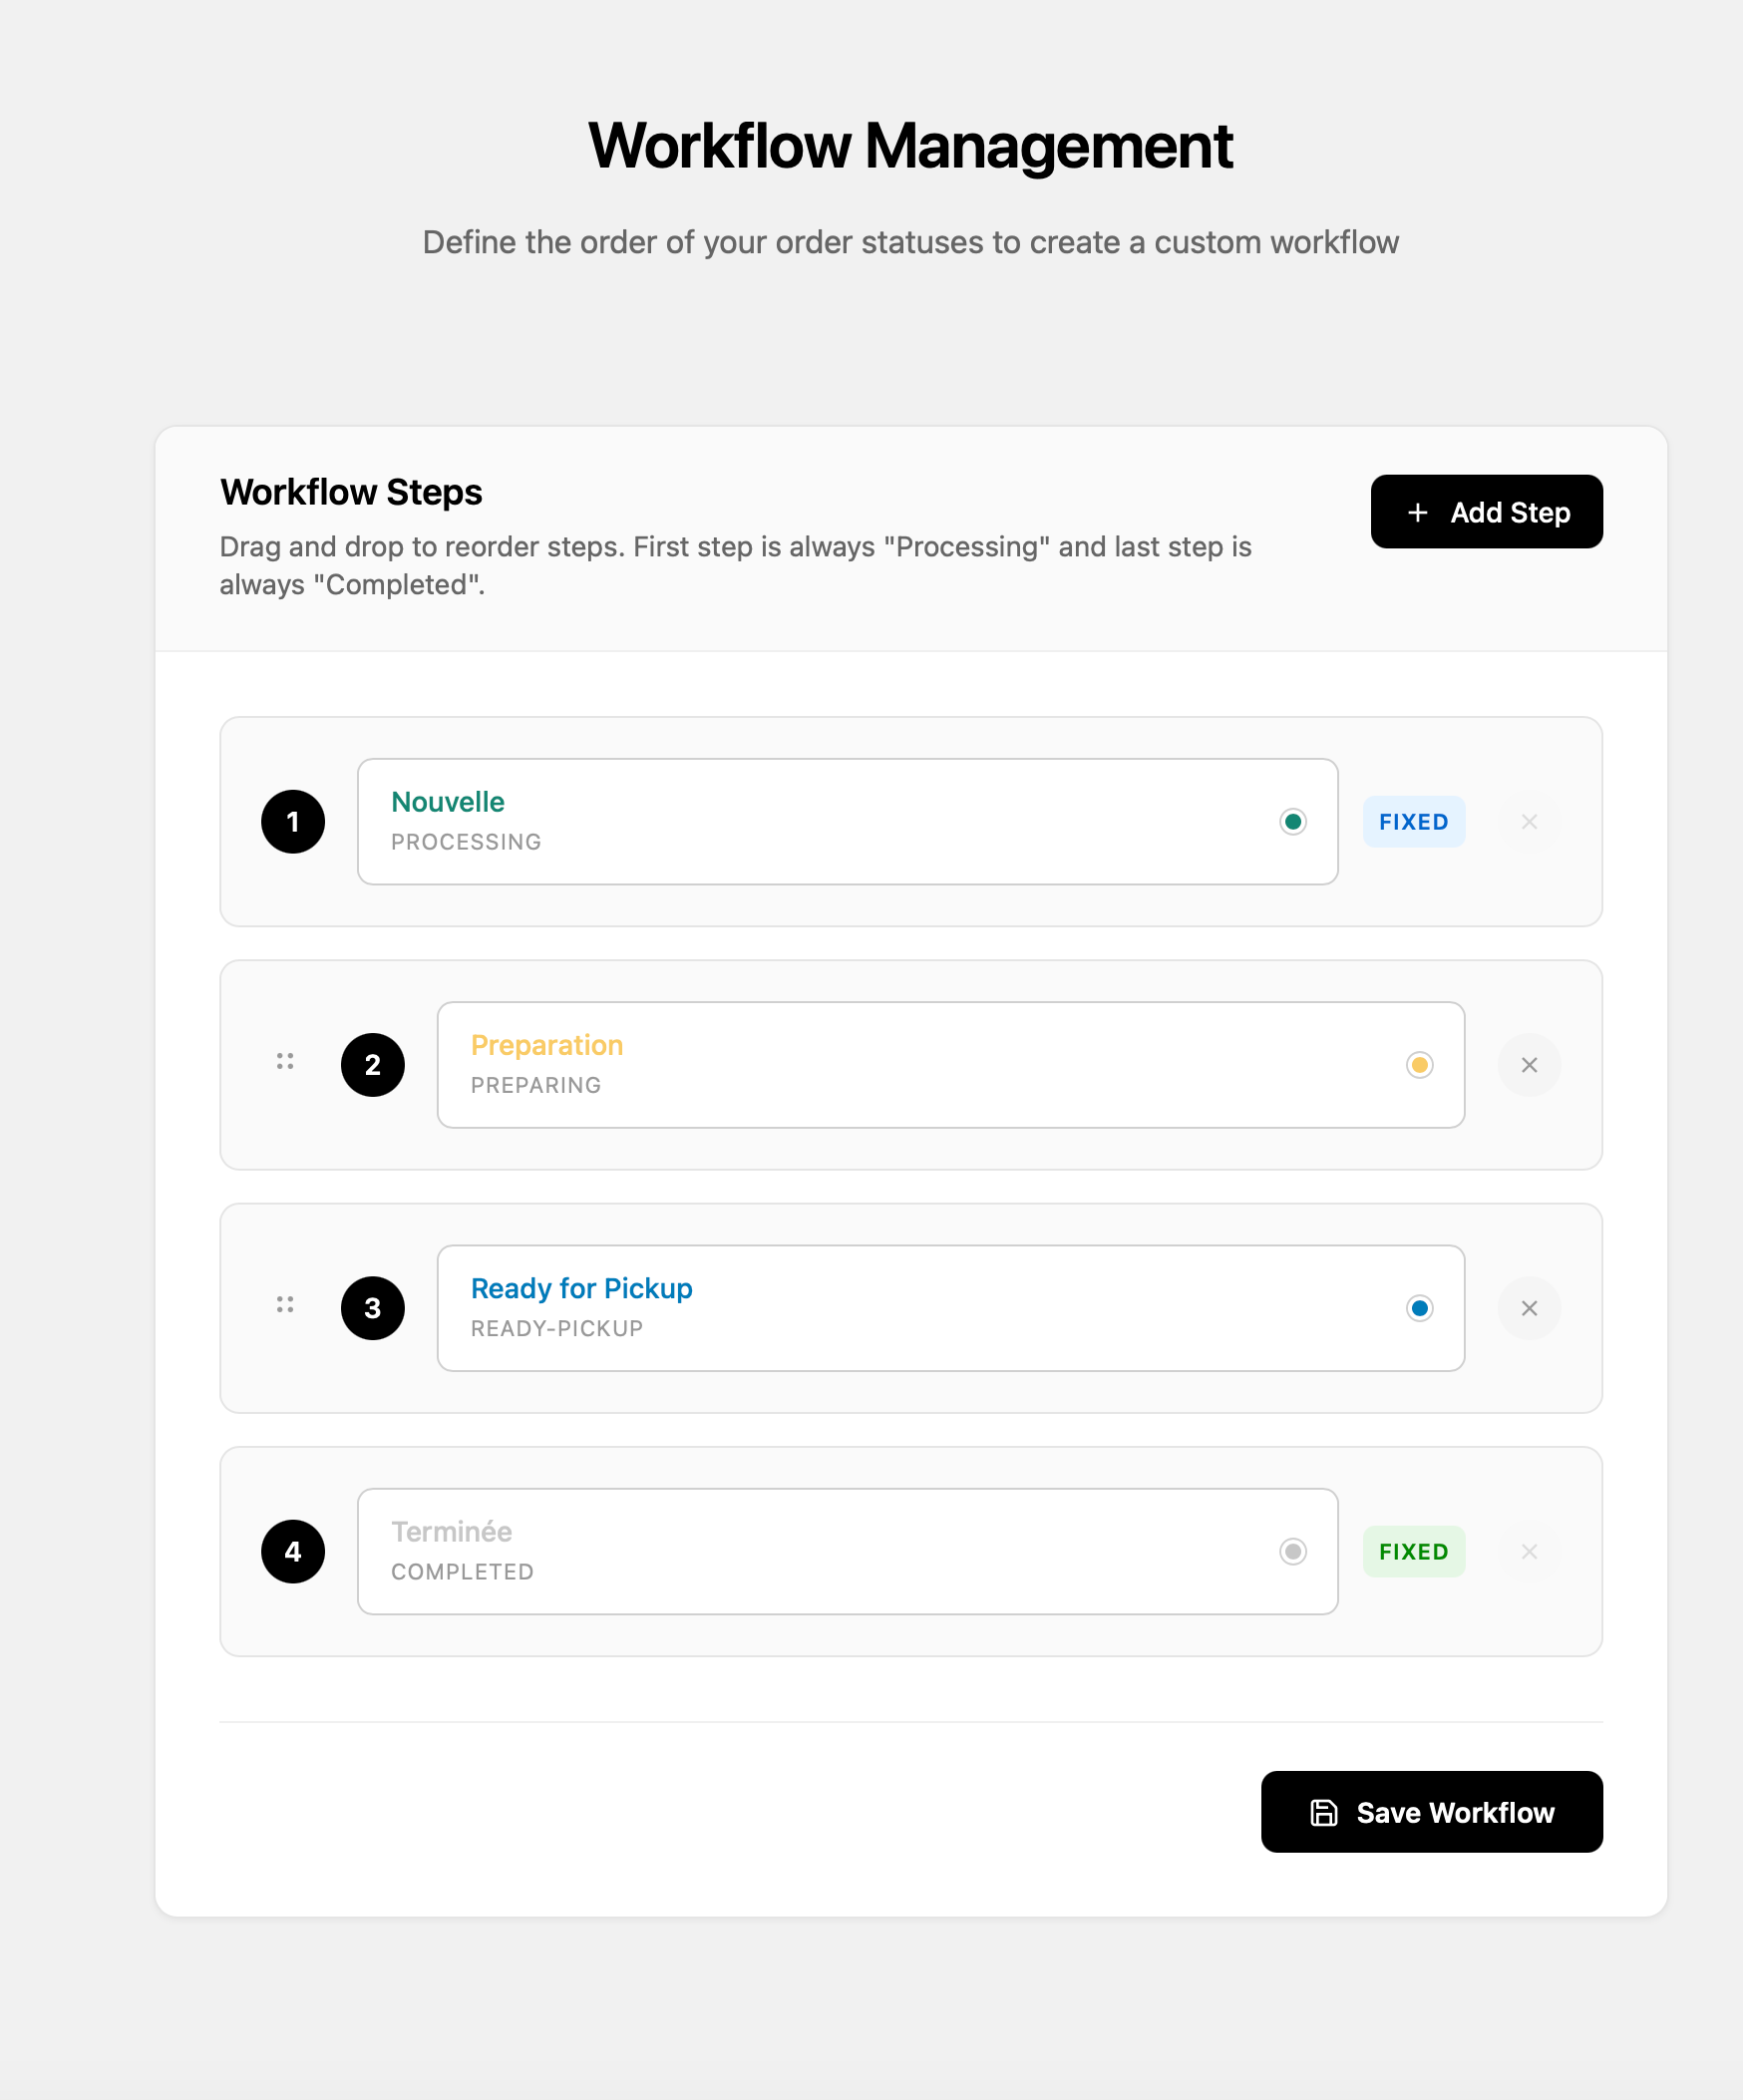The image size is (1743, 2100).
Task: Click the blue color dot for Ready for Pickup
Action: pyautogui.click(x=1419, y=1308)
